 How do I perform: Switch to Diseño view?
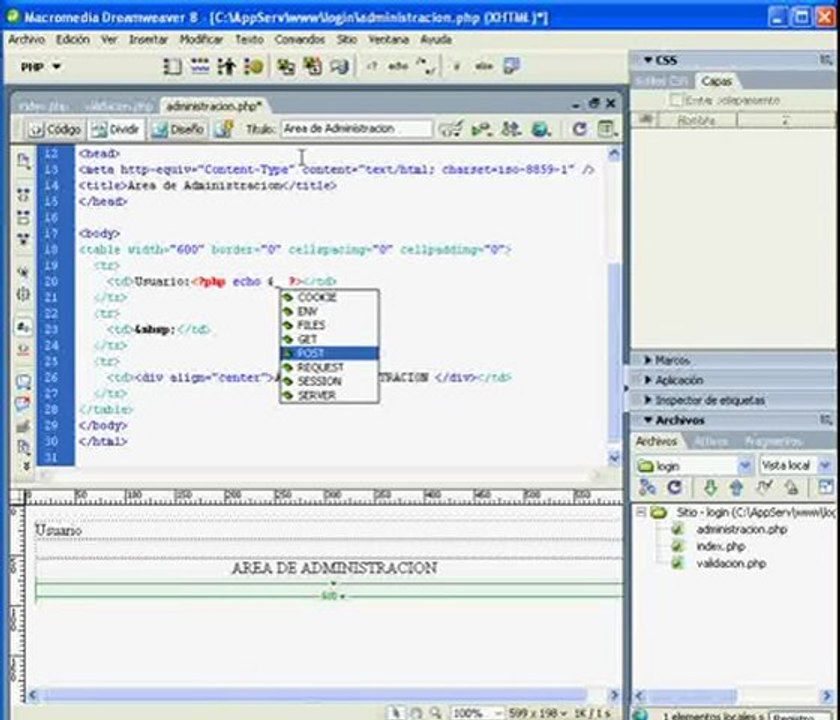click(x=178, y=129)
